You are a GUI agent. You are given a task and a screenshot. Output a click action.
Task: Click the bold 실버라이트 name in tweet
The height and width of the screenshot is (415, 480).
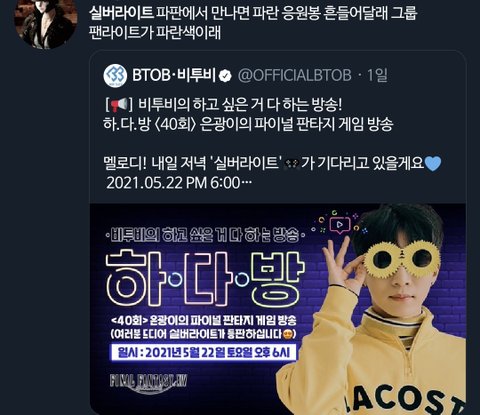pos(121,13)
